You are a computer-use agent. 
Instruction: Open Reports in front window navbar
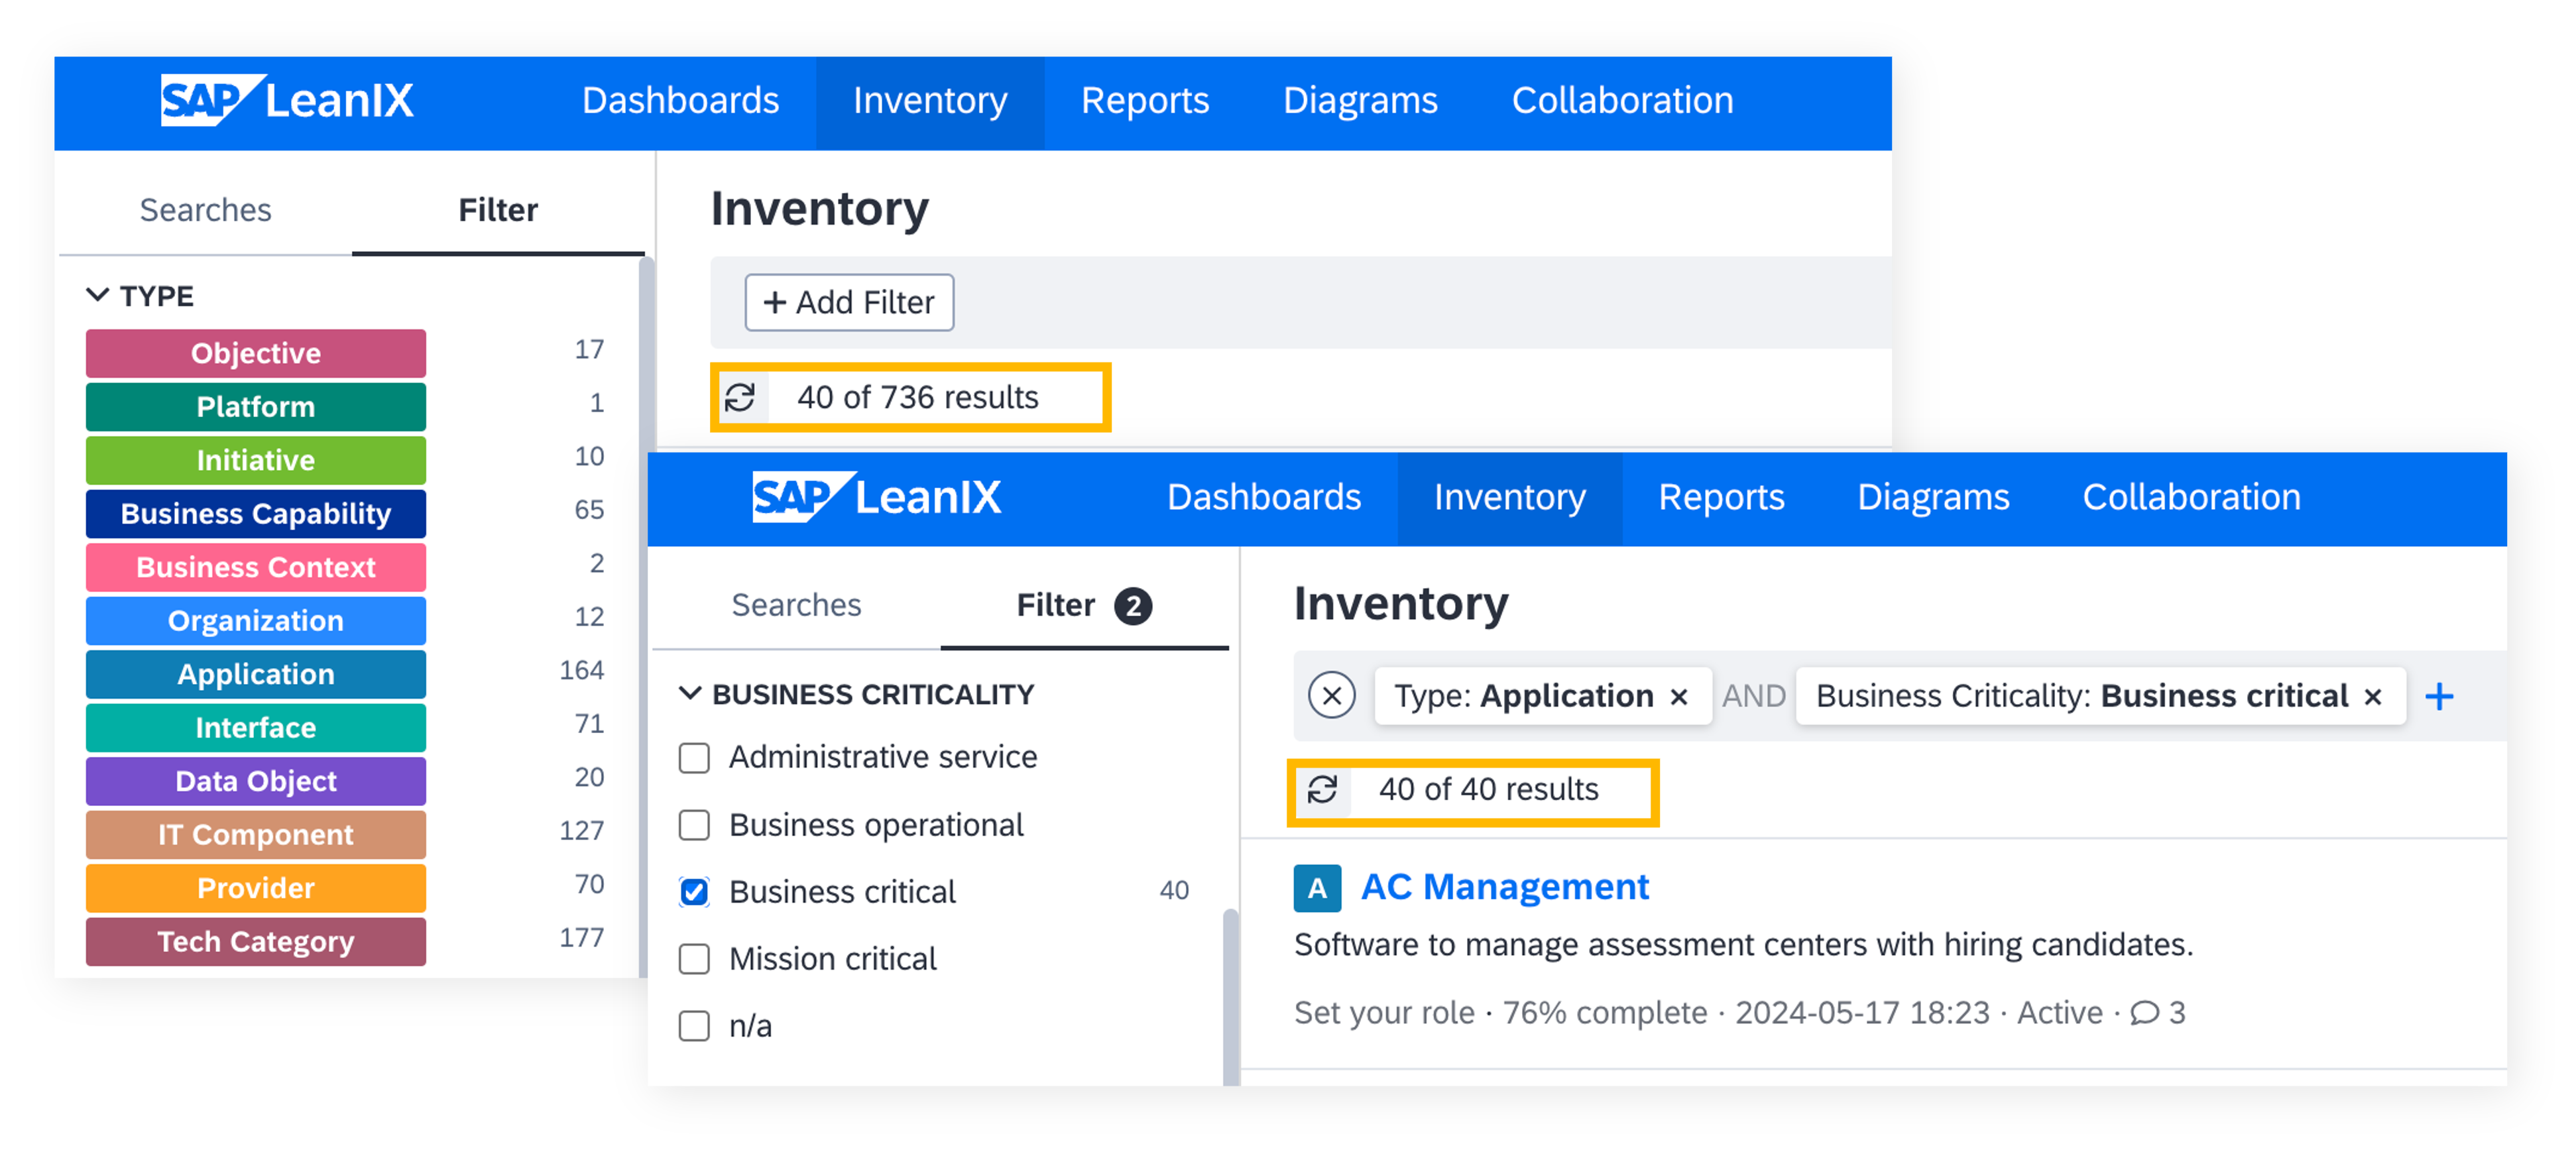pyautogui.click(x=1721, y=497)
